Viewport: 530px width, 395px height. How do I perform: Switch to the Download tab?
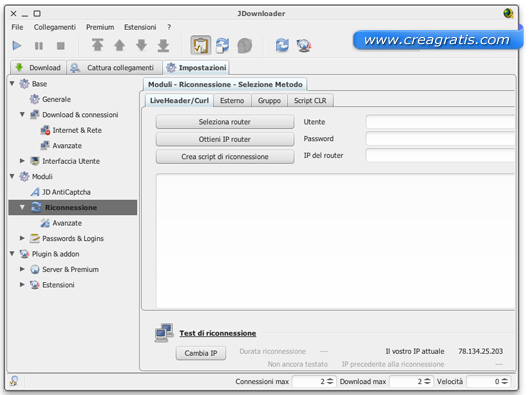[x=39, y=68]
